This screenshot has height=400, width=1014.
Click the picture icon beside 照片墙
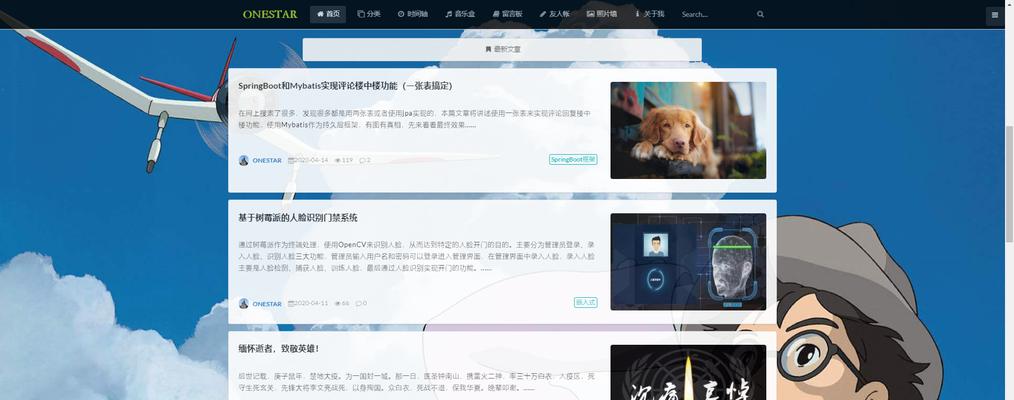(590, 14)
